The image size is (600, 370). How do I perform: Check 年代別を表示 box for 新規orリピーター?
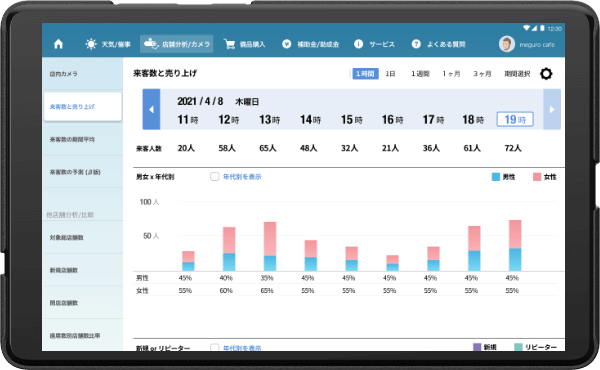click(215, 347)
